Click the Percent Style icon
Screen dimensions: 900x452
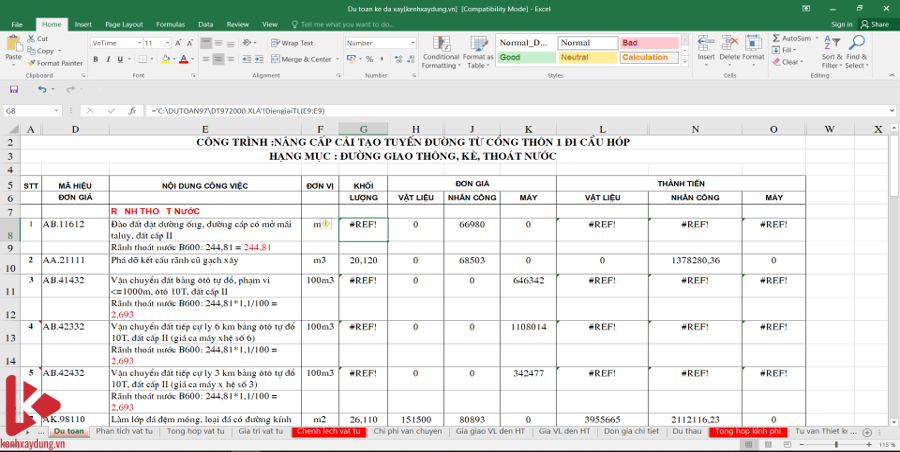coord(365,60)
